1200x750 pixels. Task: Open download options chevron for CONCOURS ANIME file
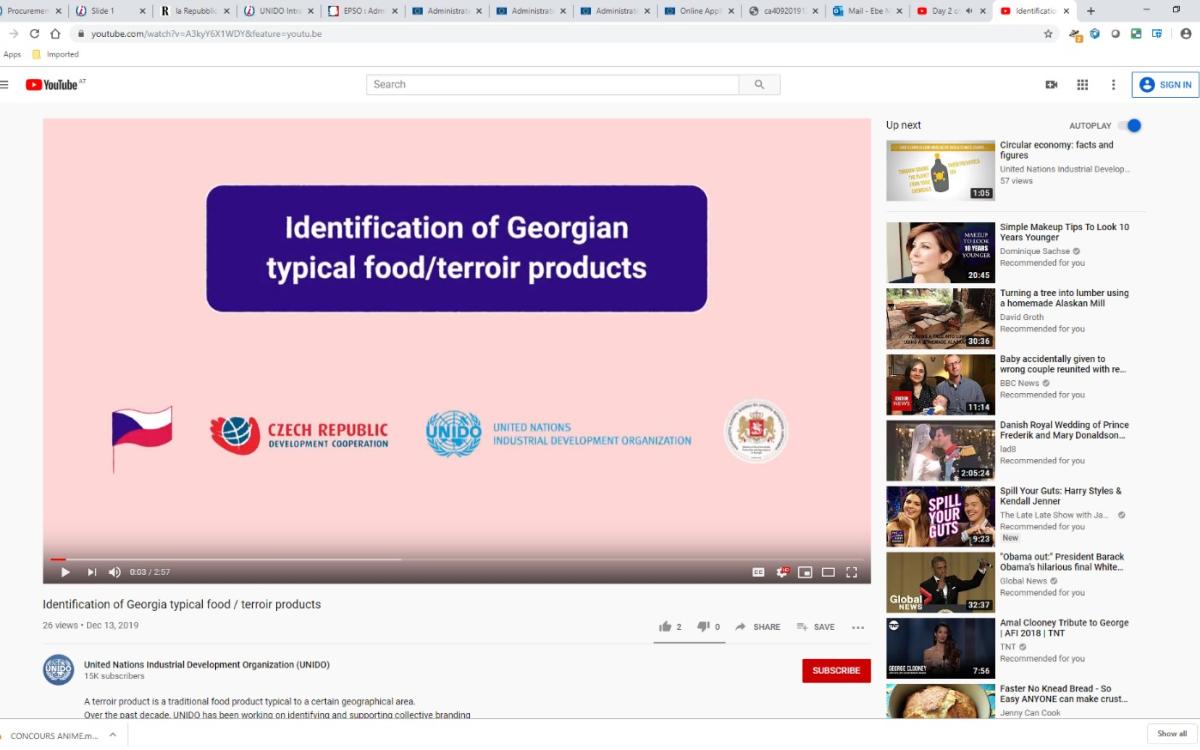[112, 735]
